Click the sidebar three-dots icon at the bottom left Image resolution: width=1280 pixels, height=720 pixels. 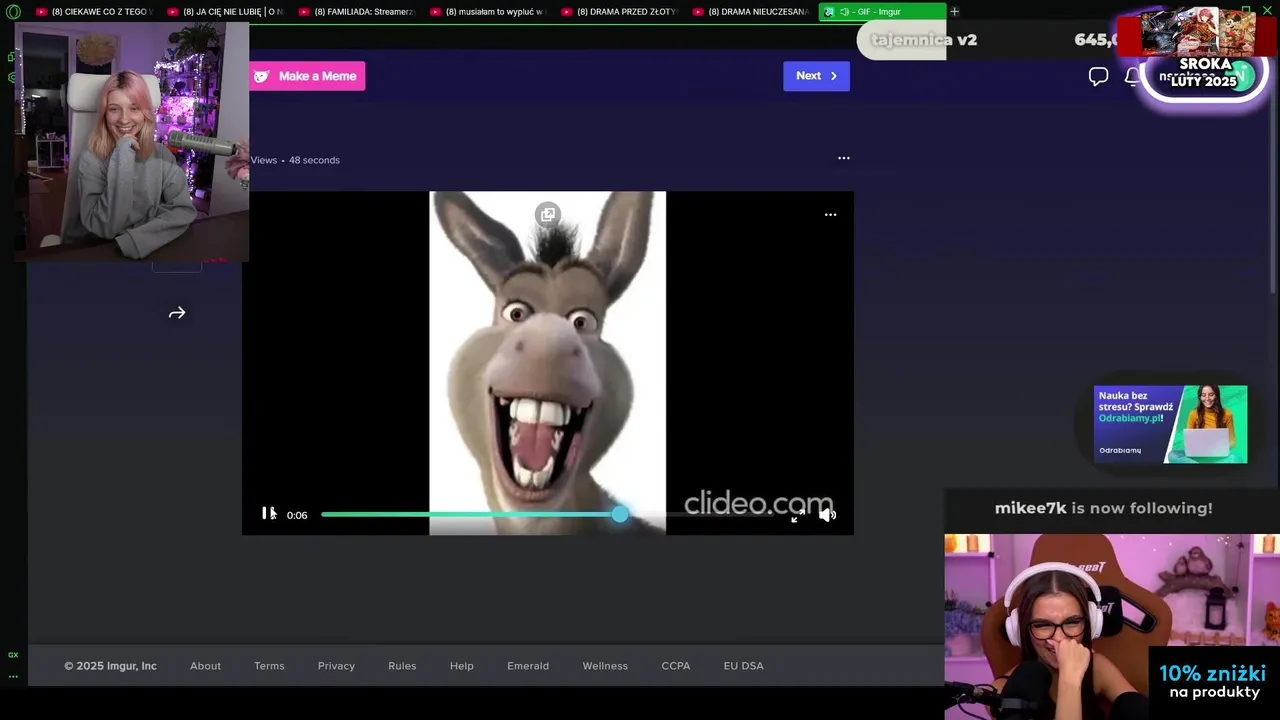point(13,677)
